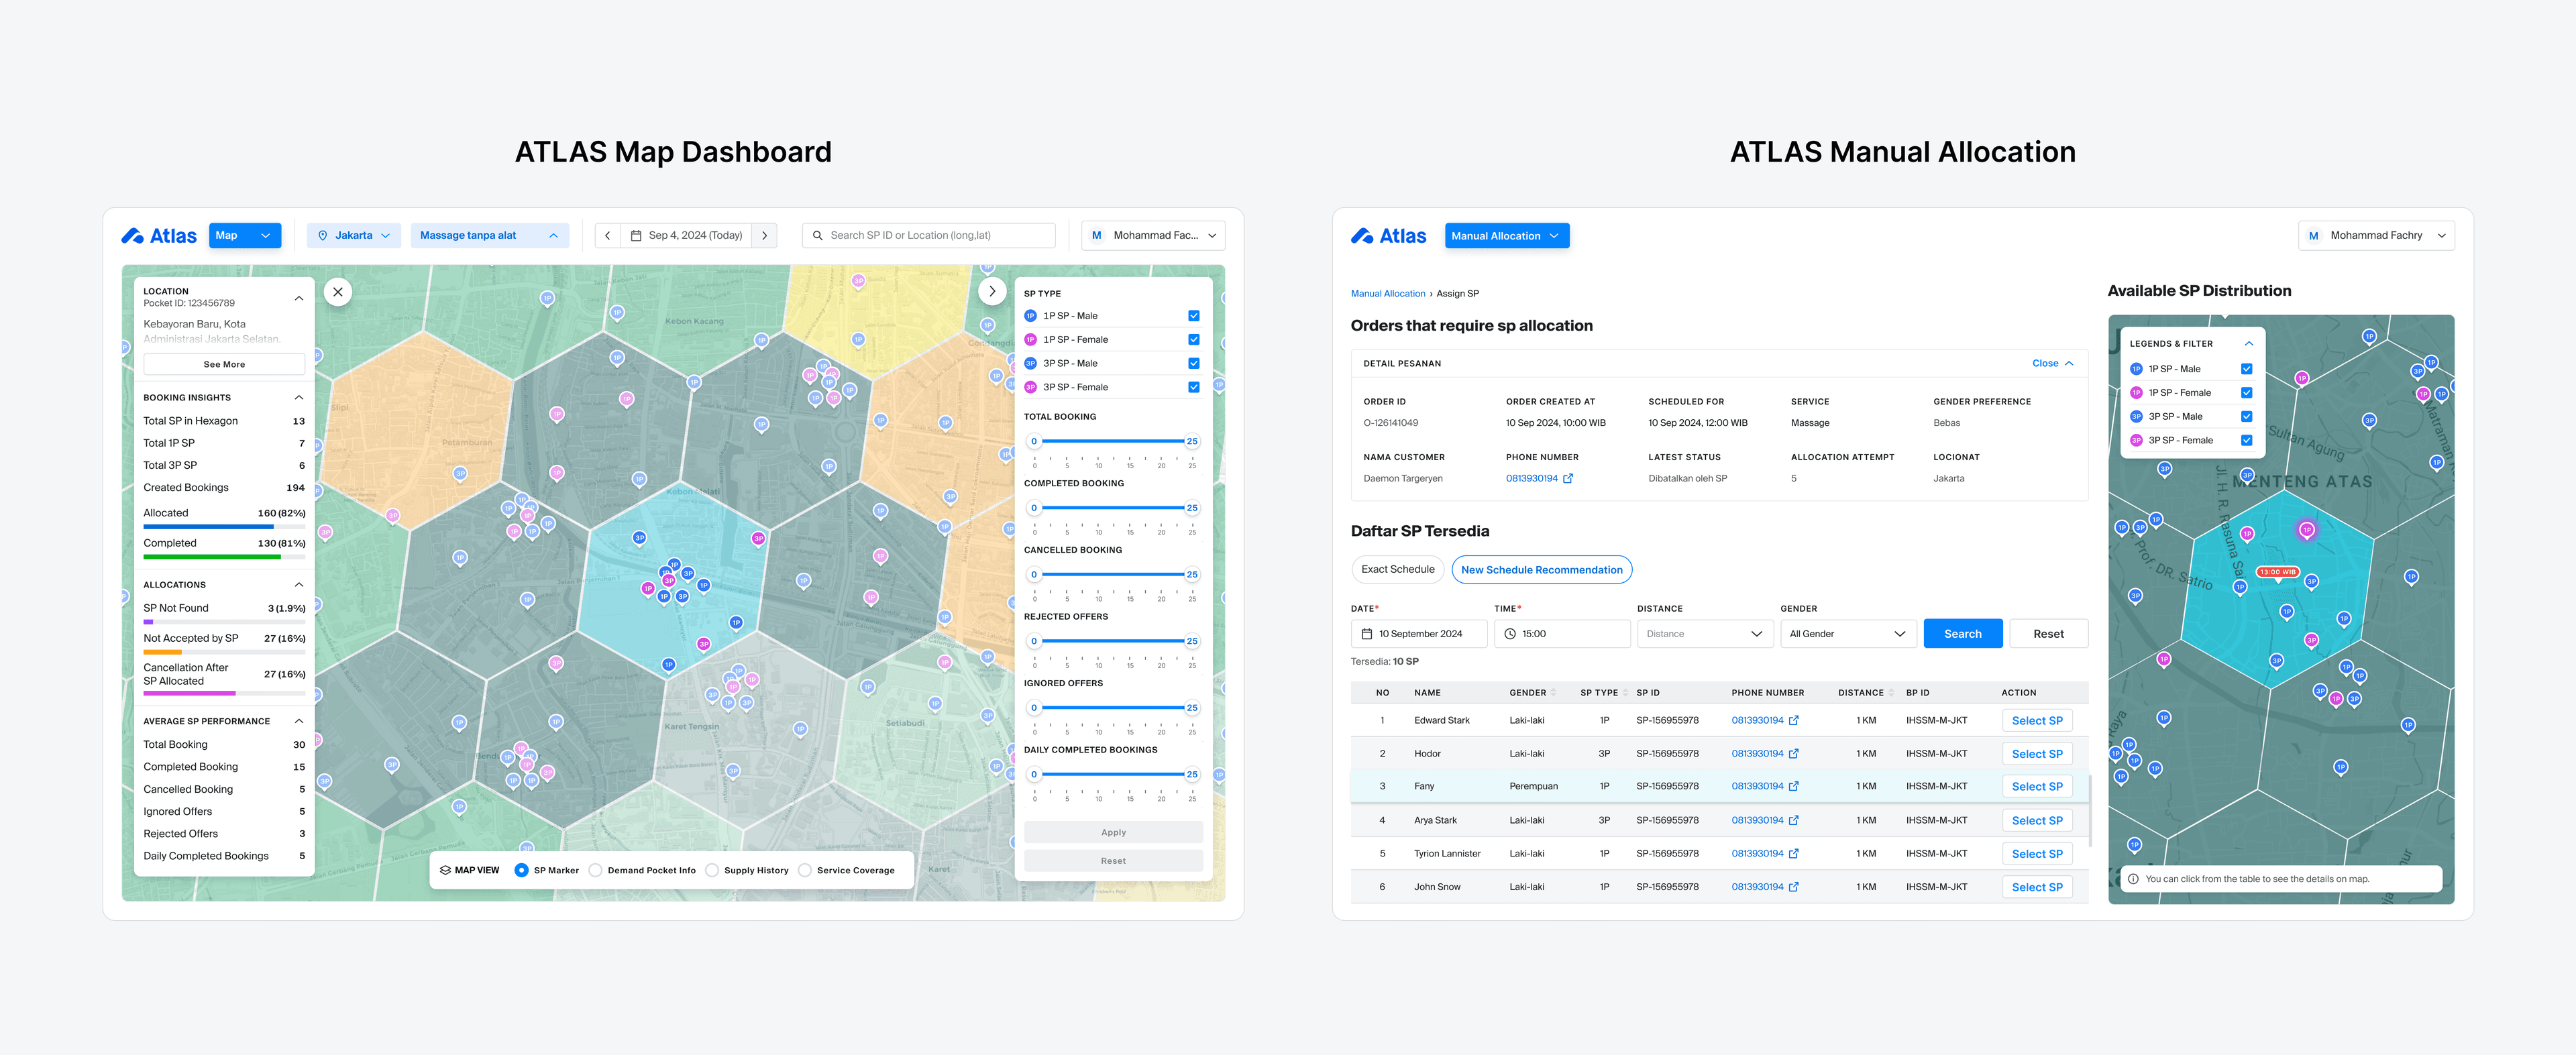Collapse the SP type filter panel
Viewport: 2576px width, 1055px height.
991,292
